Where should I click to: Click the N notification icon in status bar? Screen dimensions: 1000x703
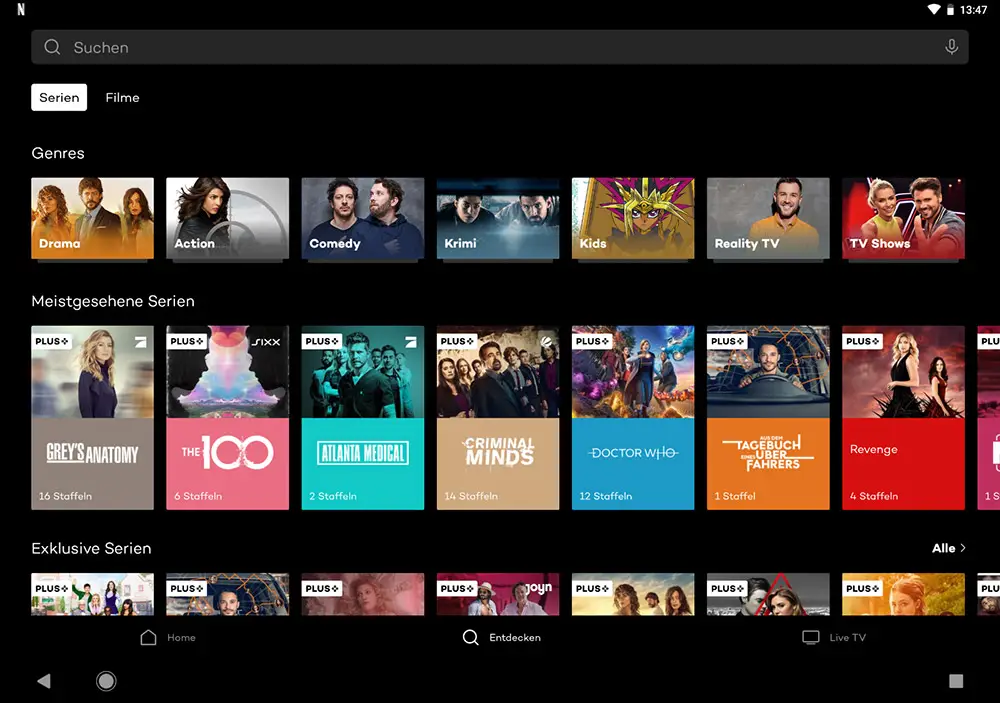[x=21, y=9]
